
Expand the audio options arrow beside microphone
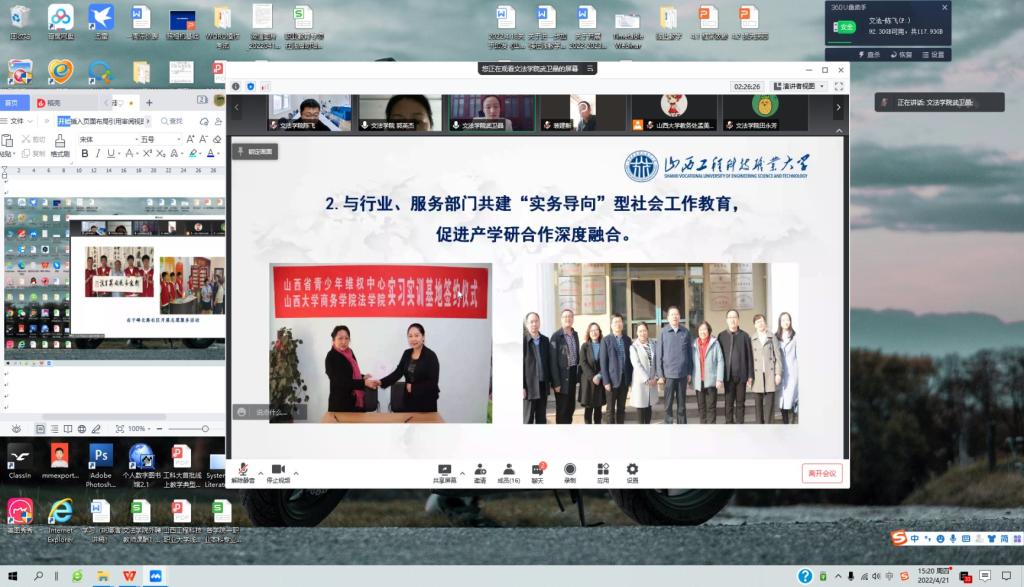coord(261,472)
